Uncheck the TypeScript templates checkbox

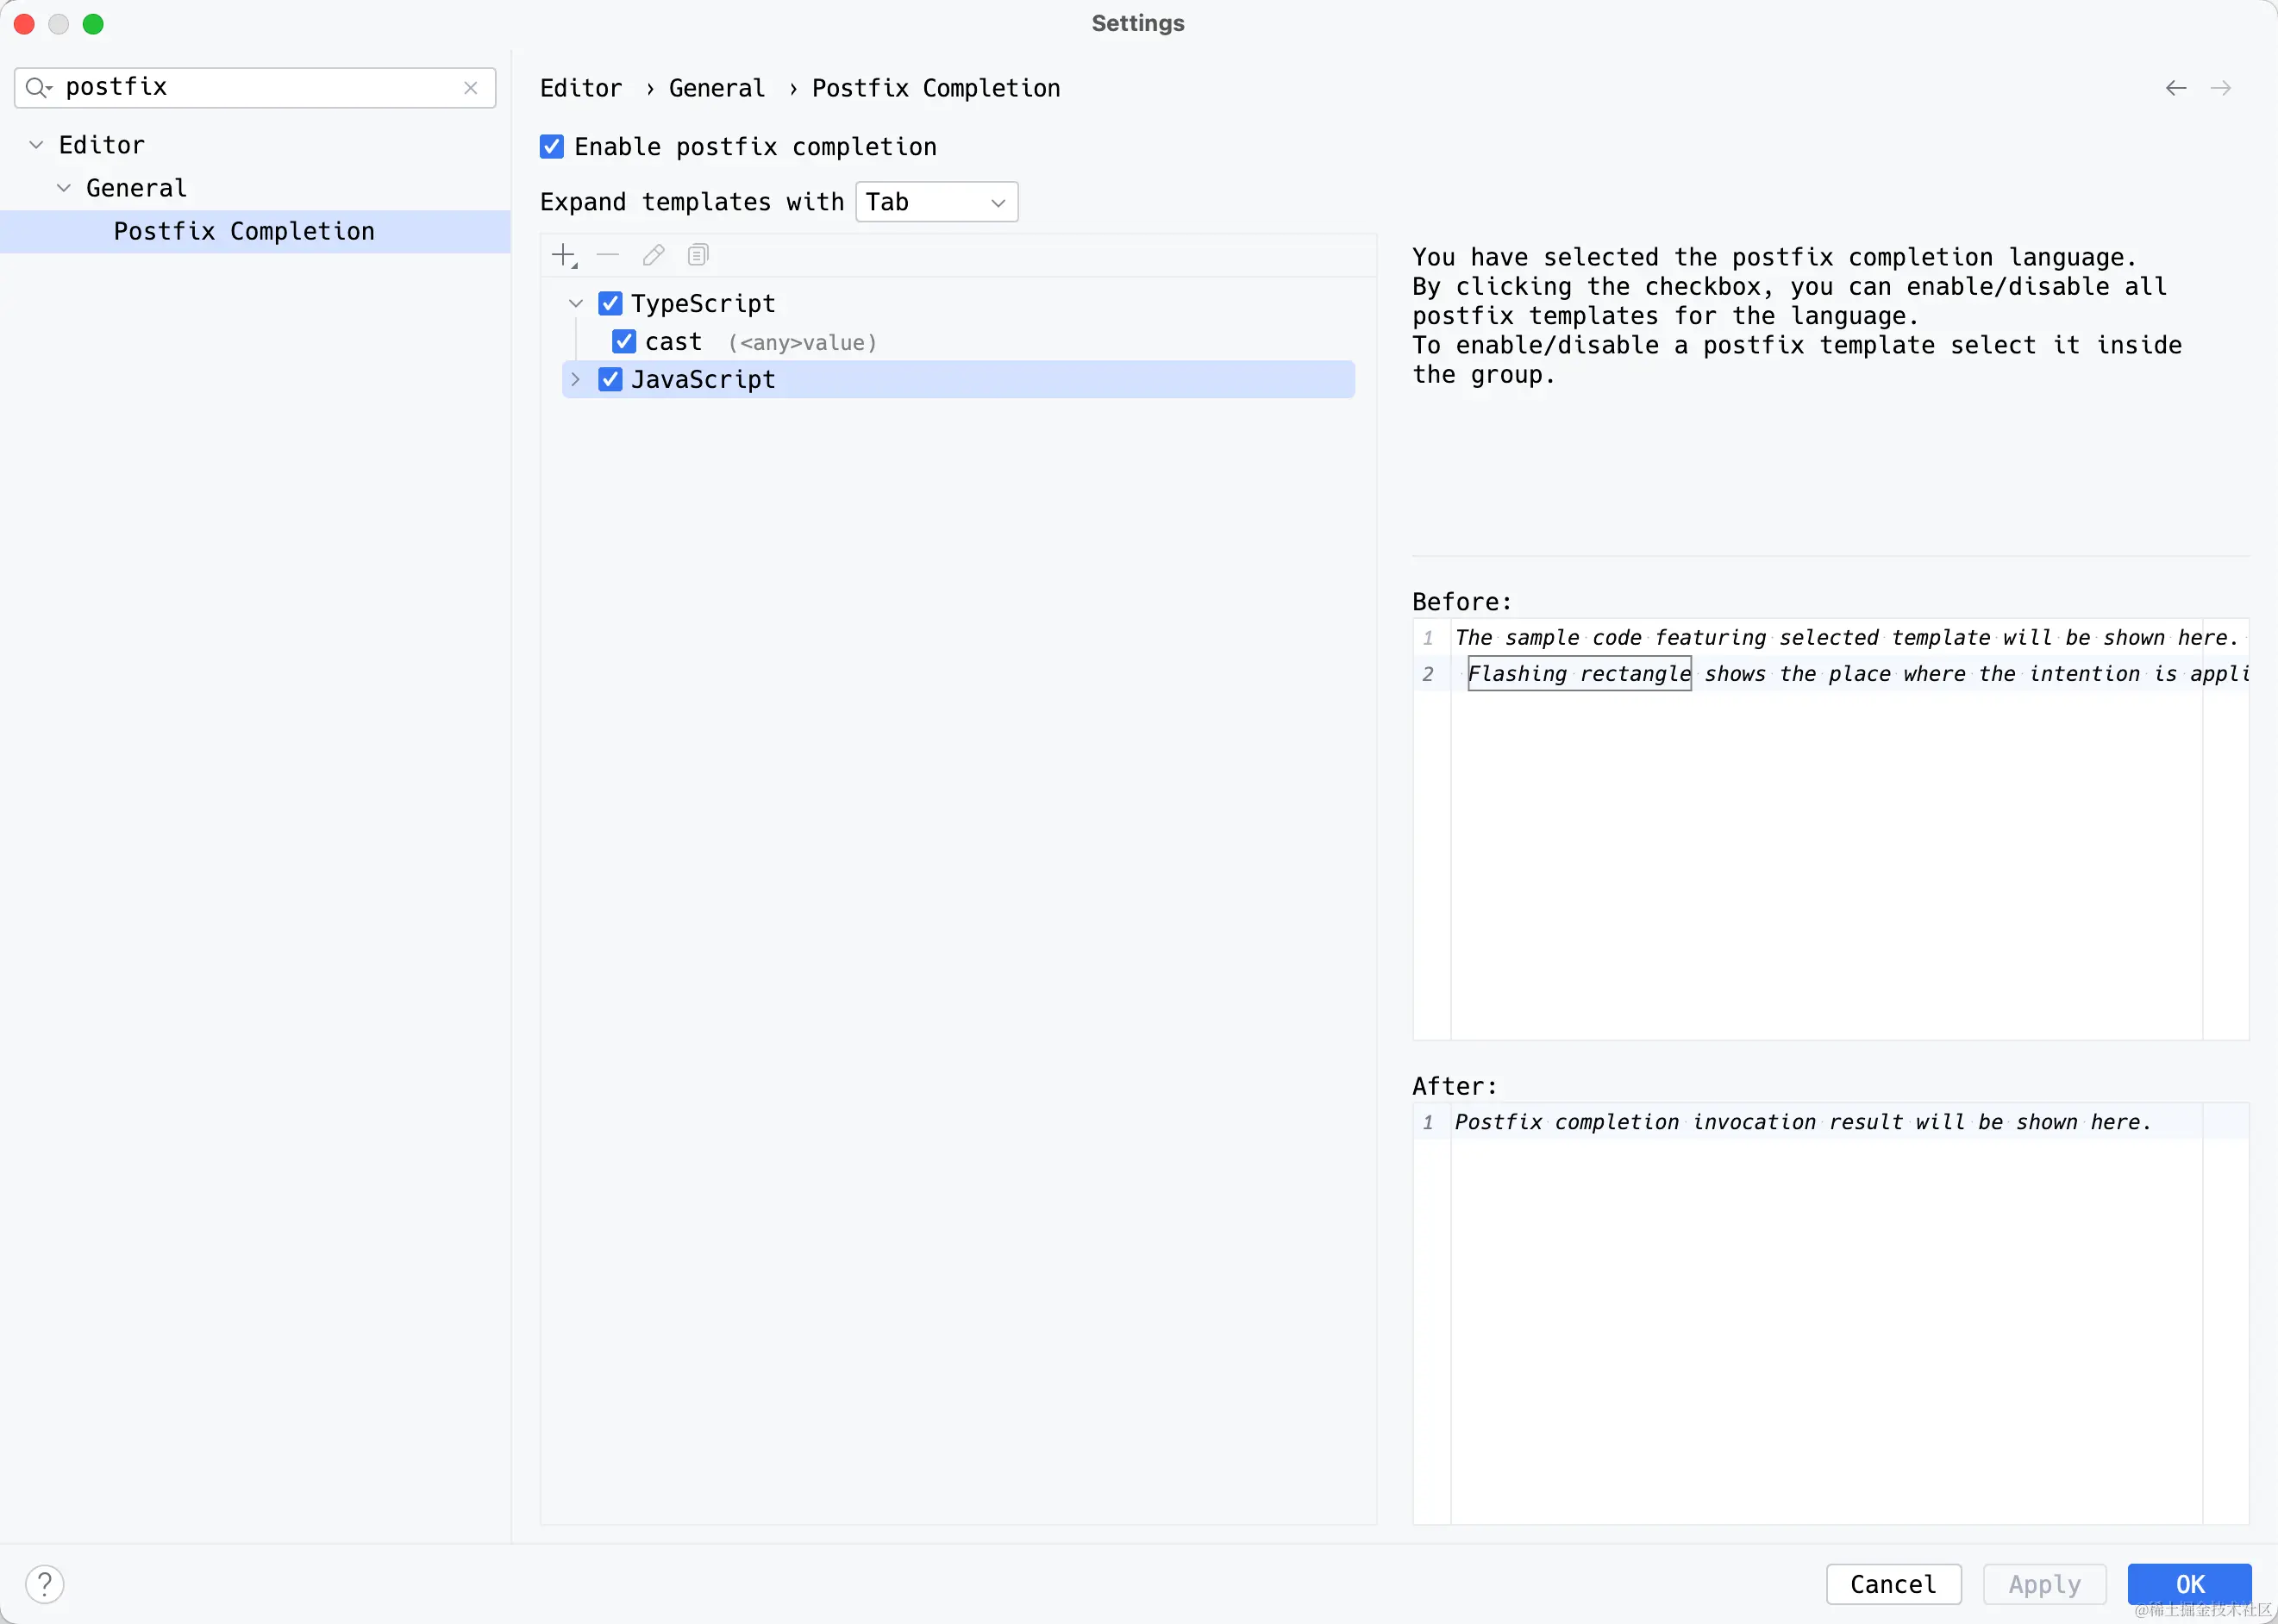pyautogui.click(x=610, y=303)
